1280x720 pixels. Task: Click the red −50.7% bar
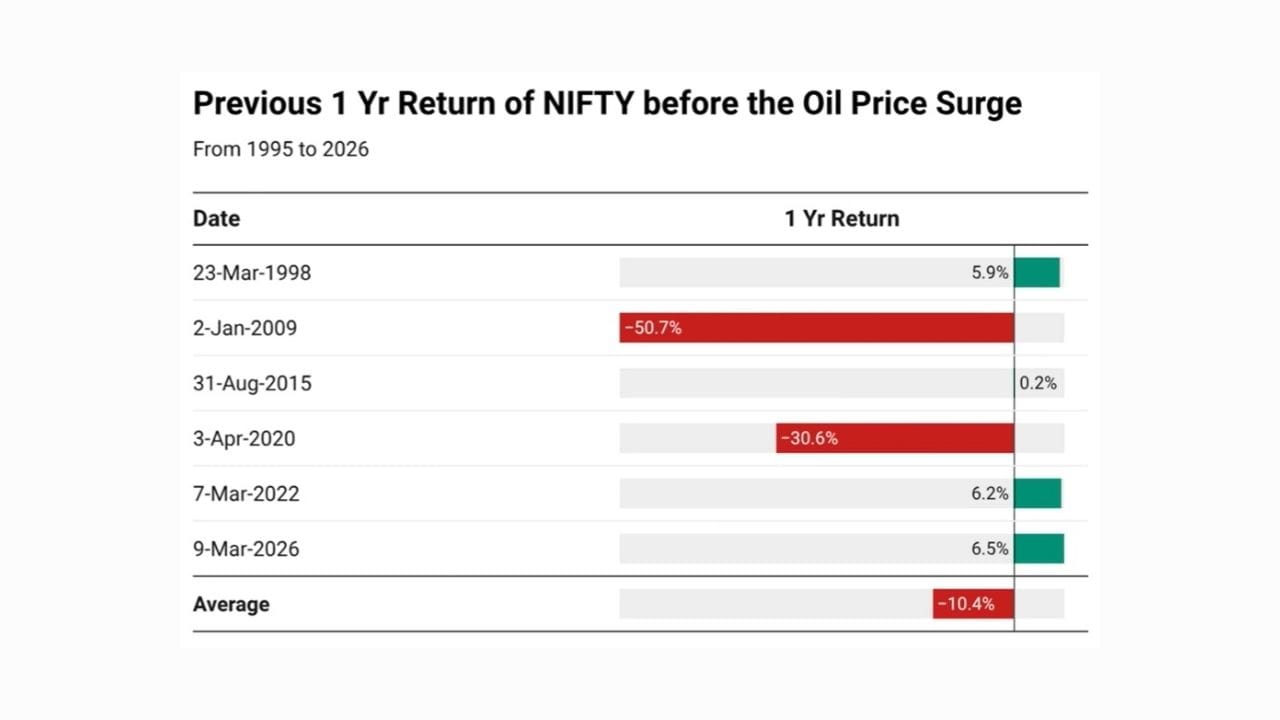tap(816, 328)
